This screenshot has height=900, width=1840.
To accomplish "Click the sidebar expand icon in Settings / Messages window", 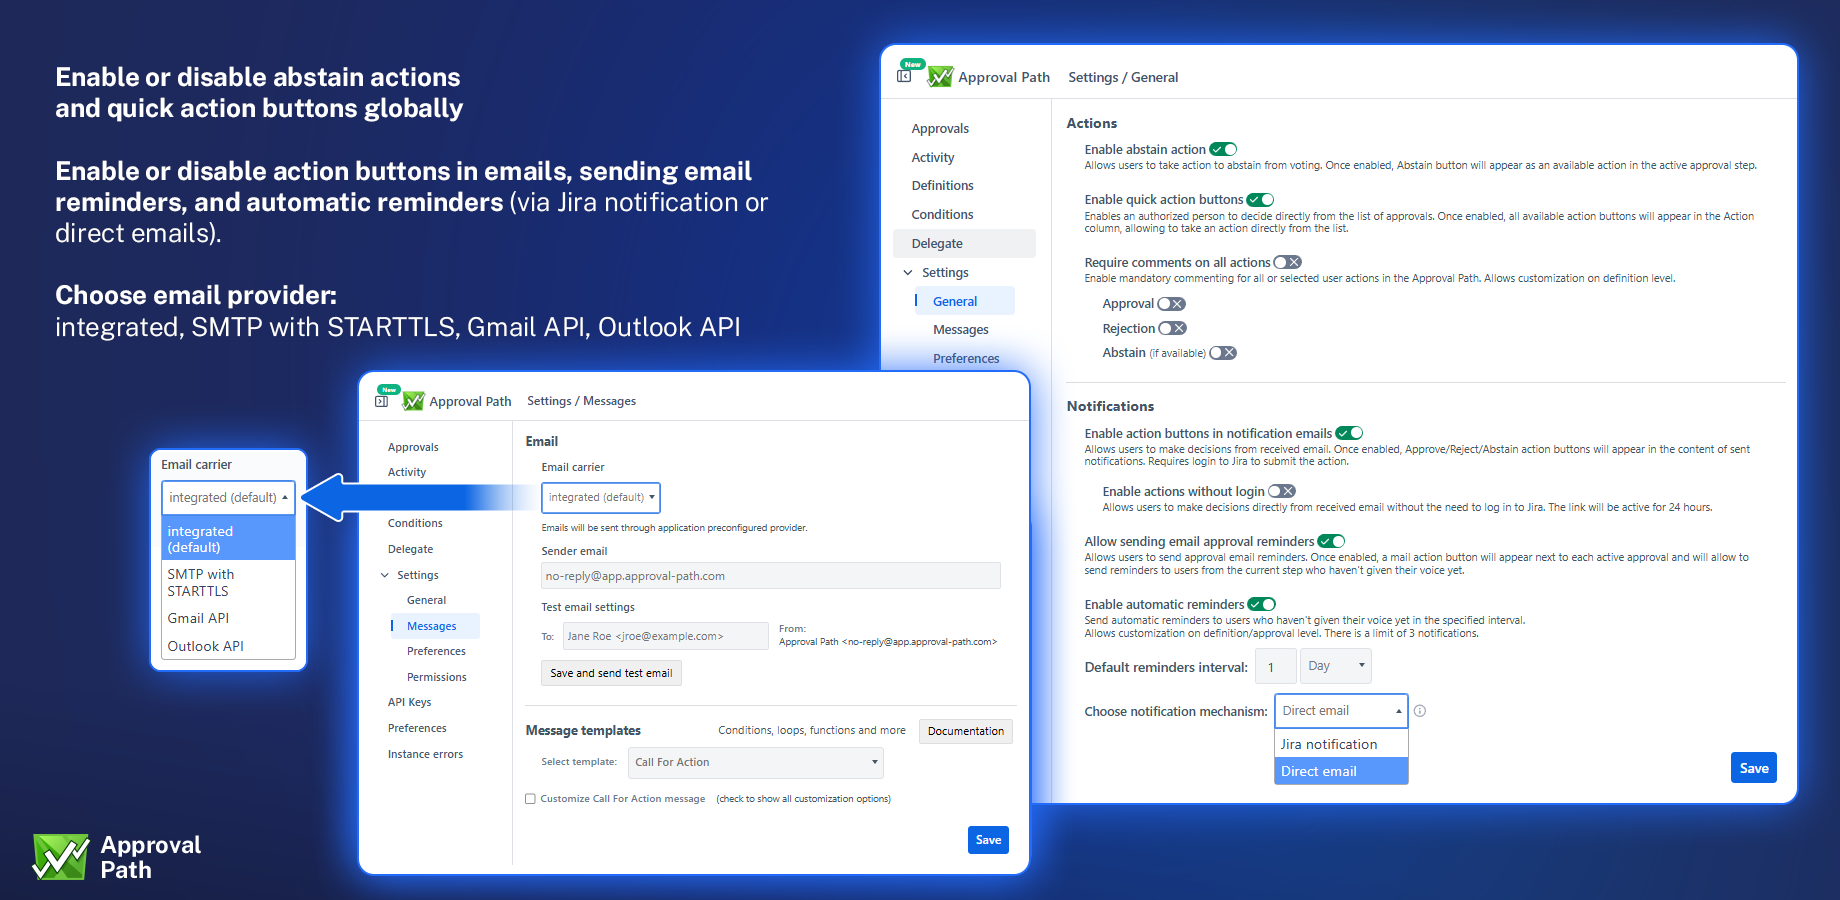I will 381,401.
